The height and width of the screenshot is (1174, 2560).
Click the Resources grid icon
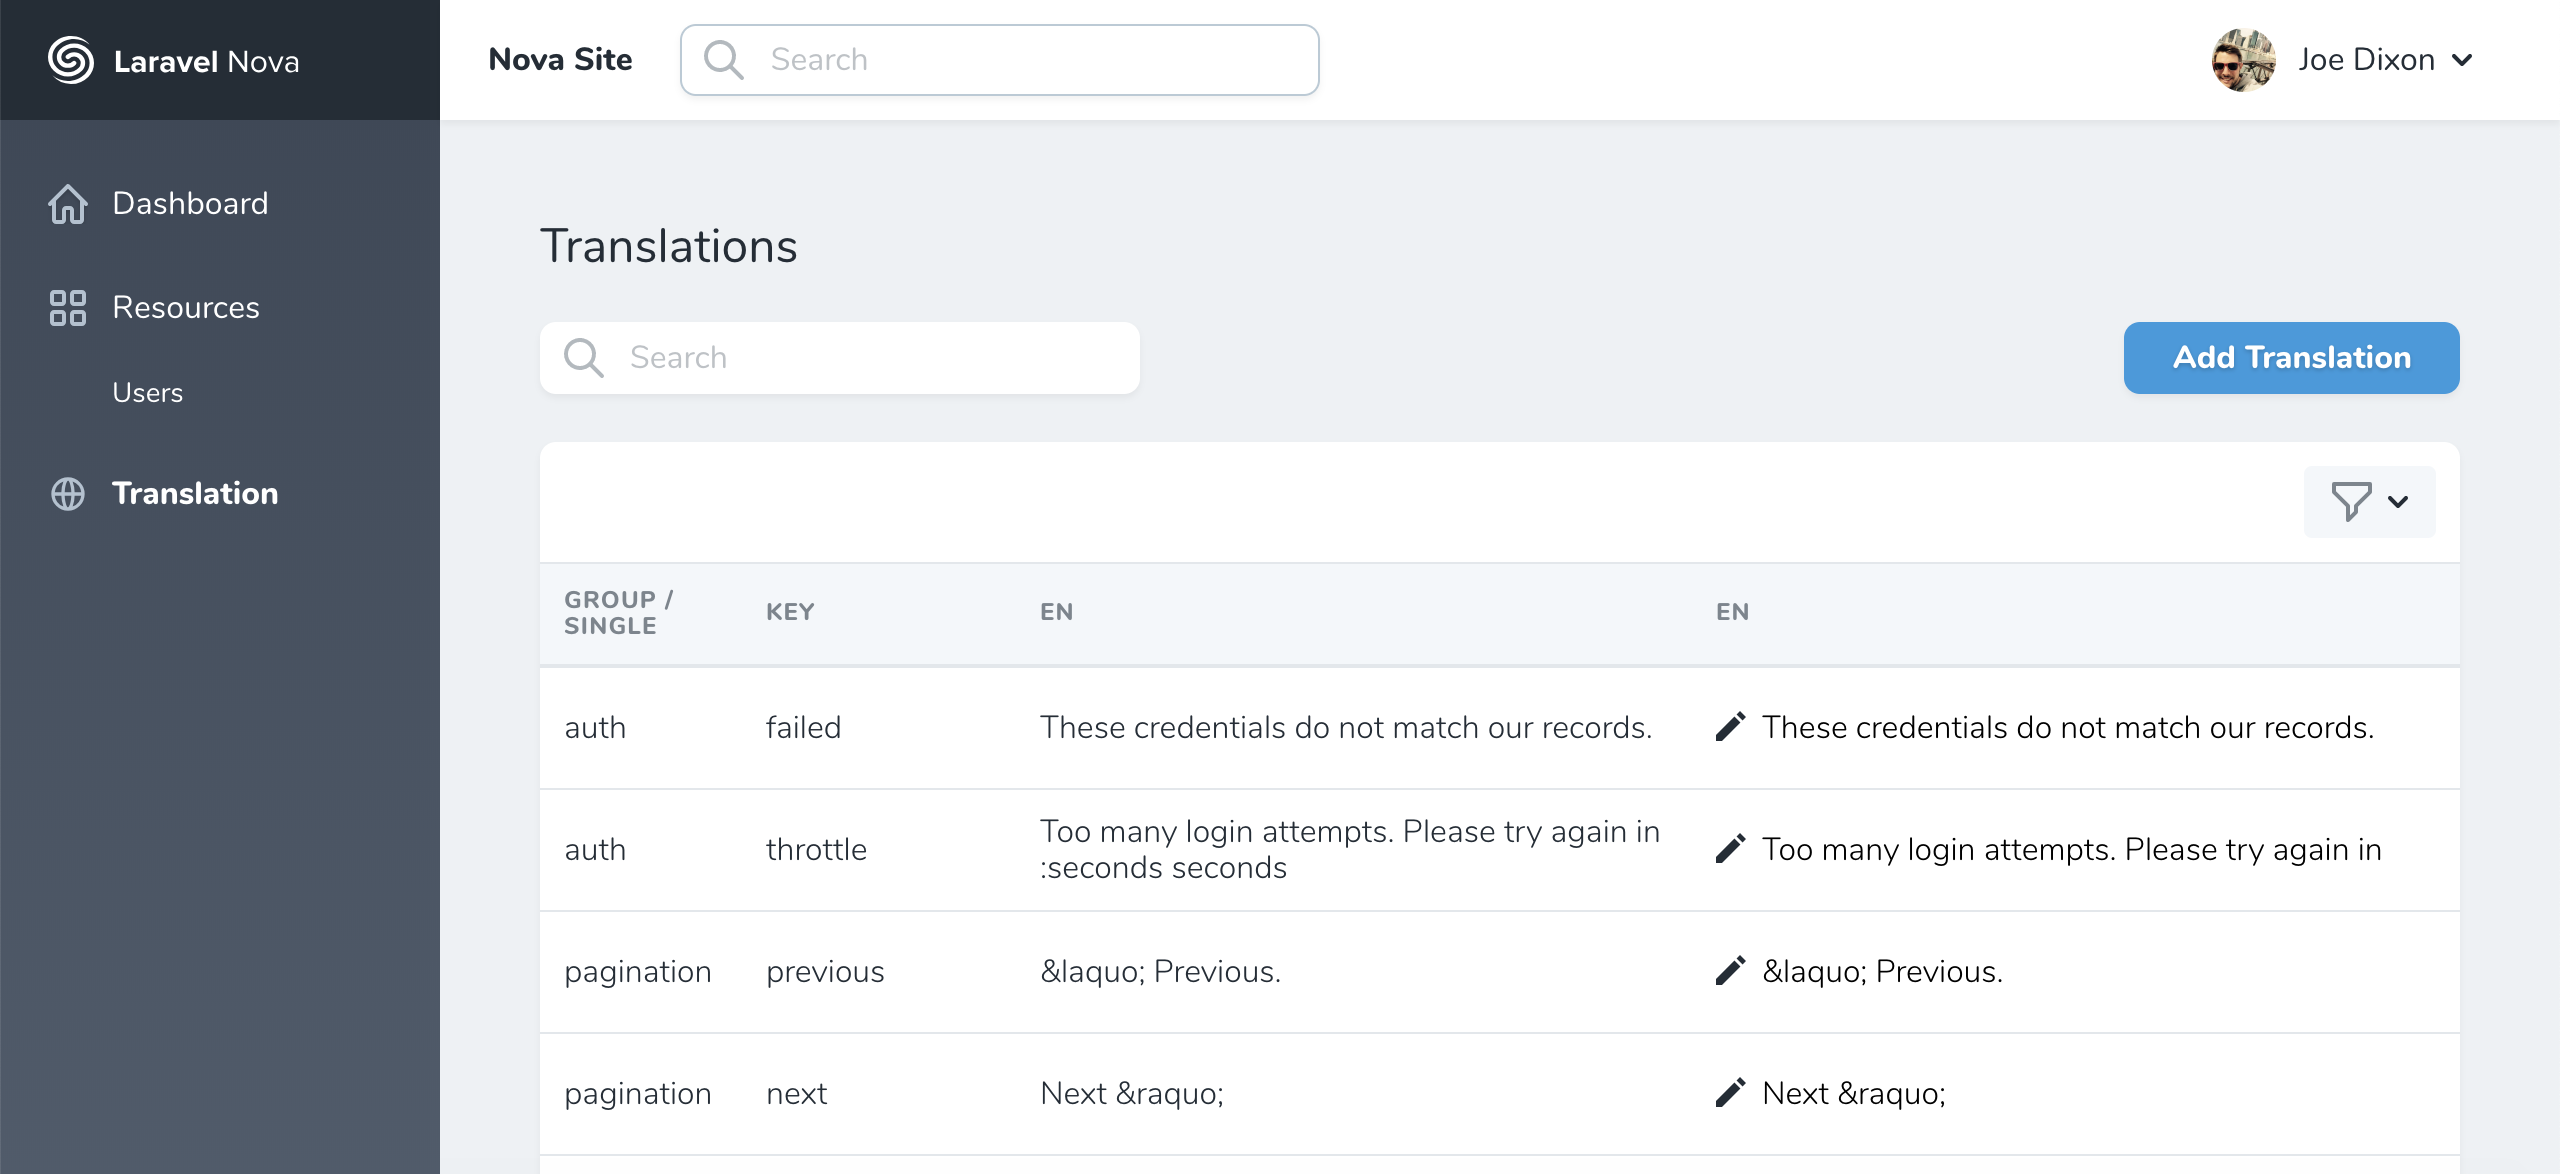(x=68, y=308)
